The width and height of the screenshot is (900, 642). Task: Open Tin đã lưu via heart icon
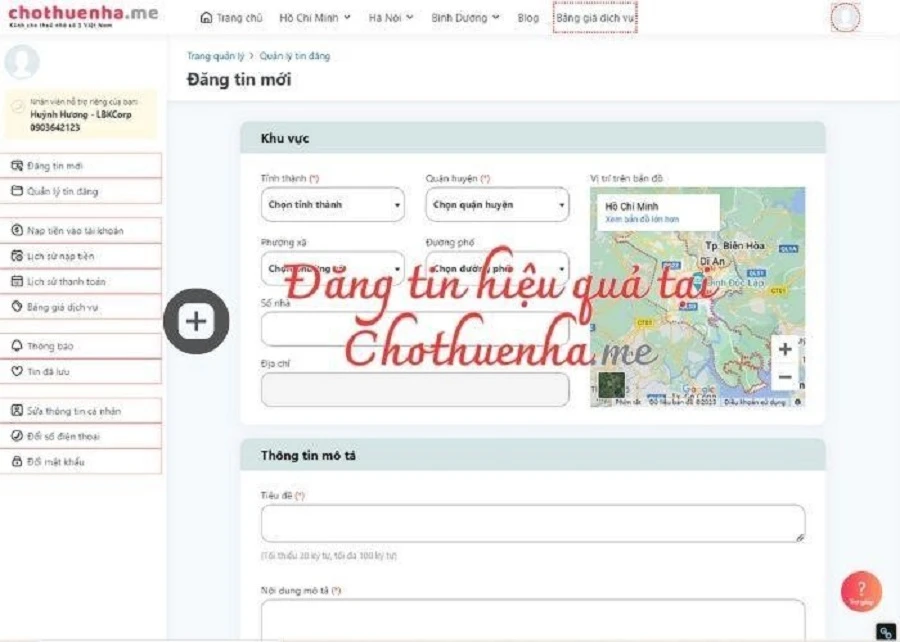(17, 370)
